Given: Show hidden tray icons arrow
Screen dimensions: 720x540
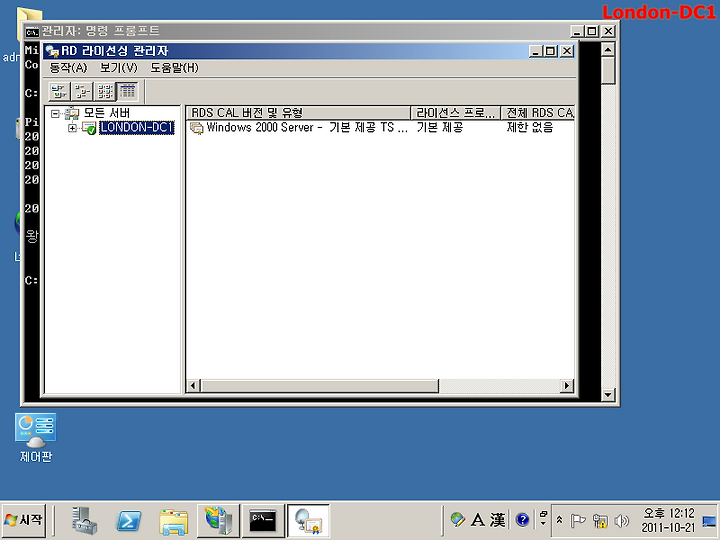Looking at the screenshot, I should point(559,520).
